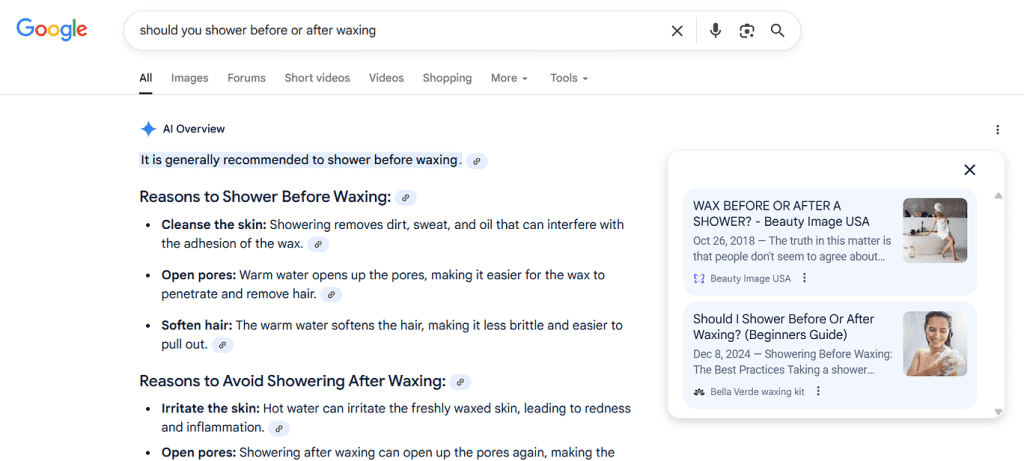Switch to the Forums tab
Image resolution: width=1024 pixels, height=461 pixels.
pyautogui.click(x=246, y=78)
